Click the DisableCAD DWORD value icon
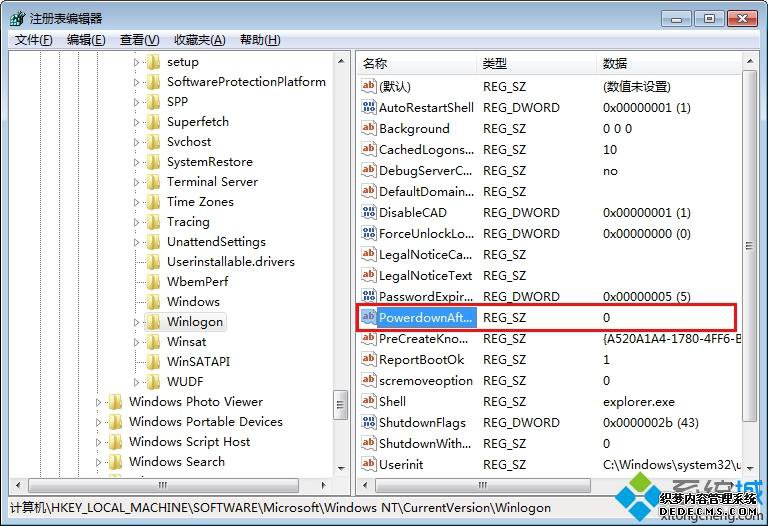The width and height of the screenshot is (768, 526). click(368, 213)
